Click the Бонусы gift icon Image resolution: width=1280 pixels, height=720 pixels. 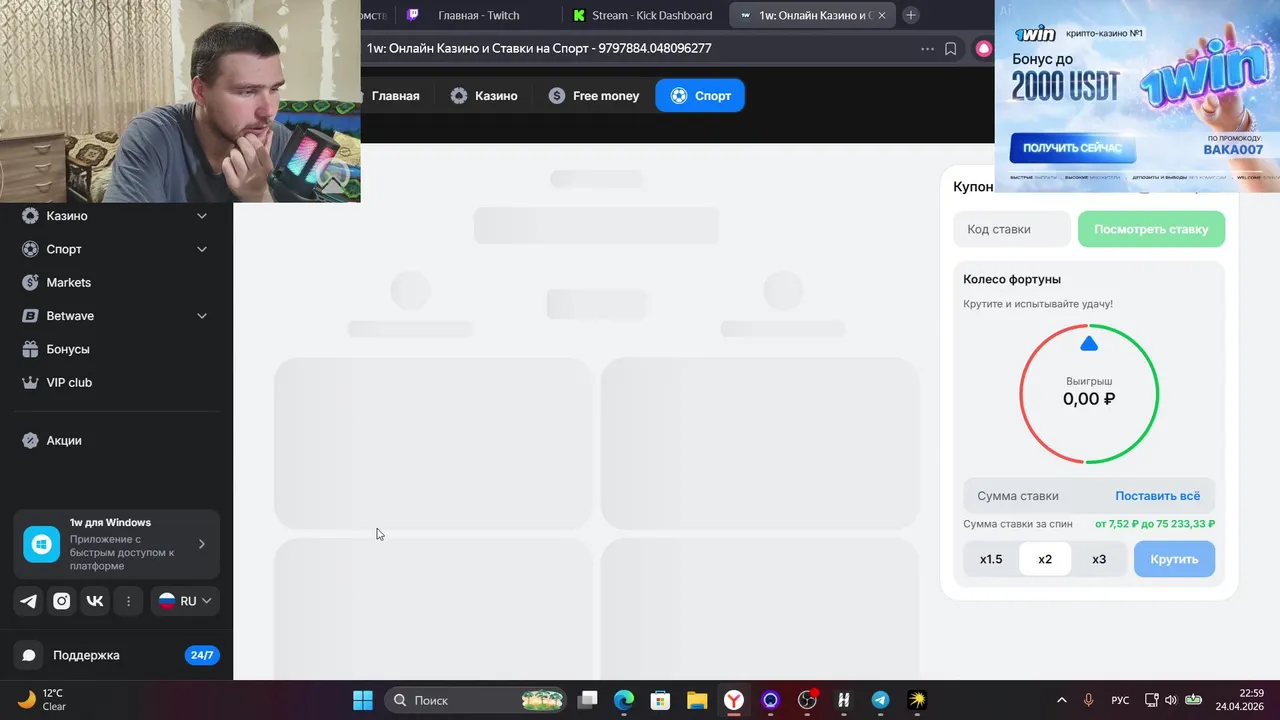(x=30, y=349)
